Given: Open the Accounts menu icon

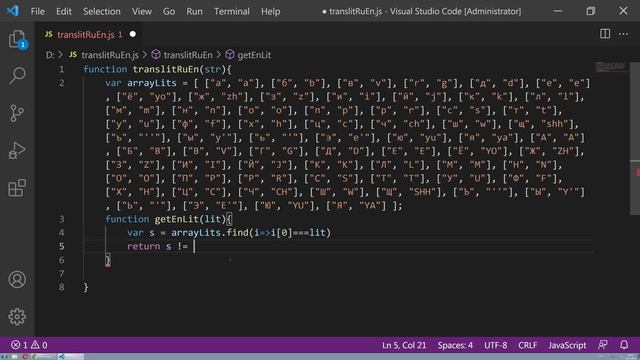Looking at the screenshot, I should click(17, 280).
